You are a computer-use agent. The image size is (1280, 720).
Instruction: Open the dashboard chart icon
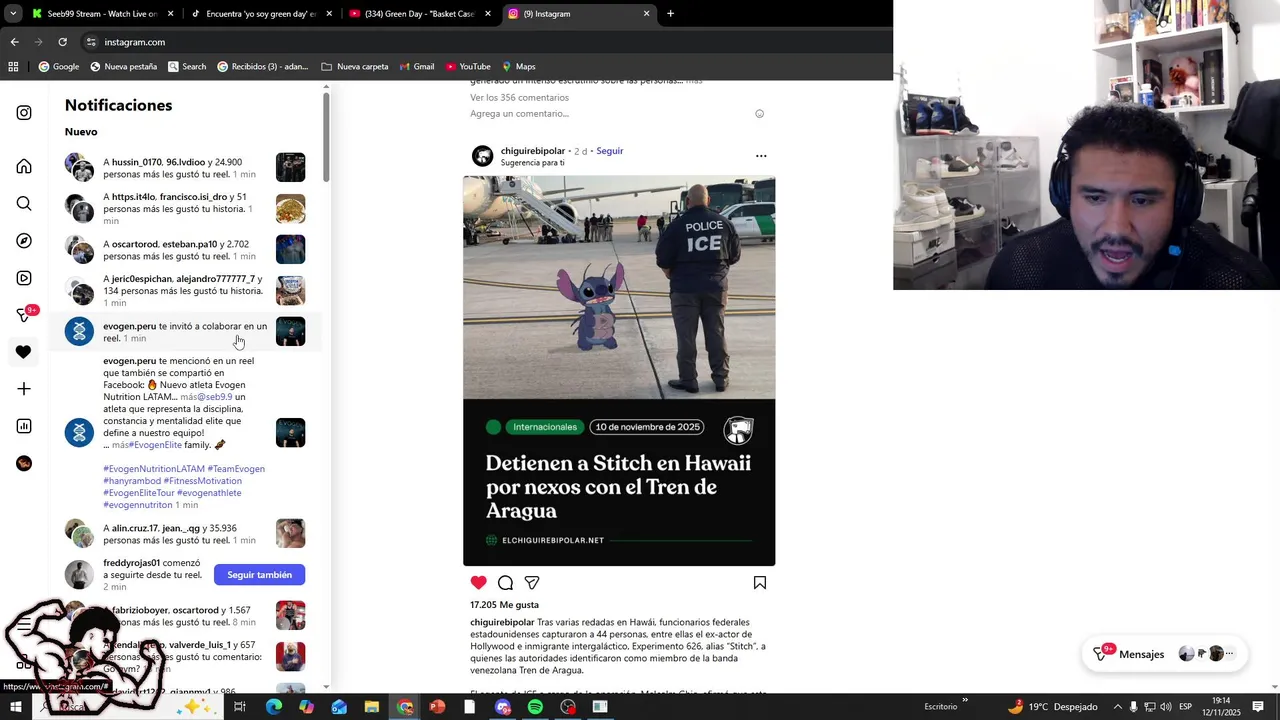click(24, 426)
